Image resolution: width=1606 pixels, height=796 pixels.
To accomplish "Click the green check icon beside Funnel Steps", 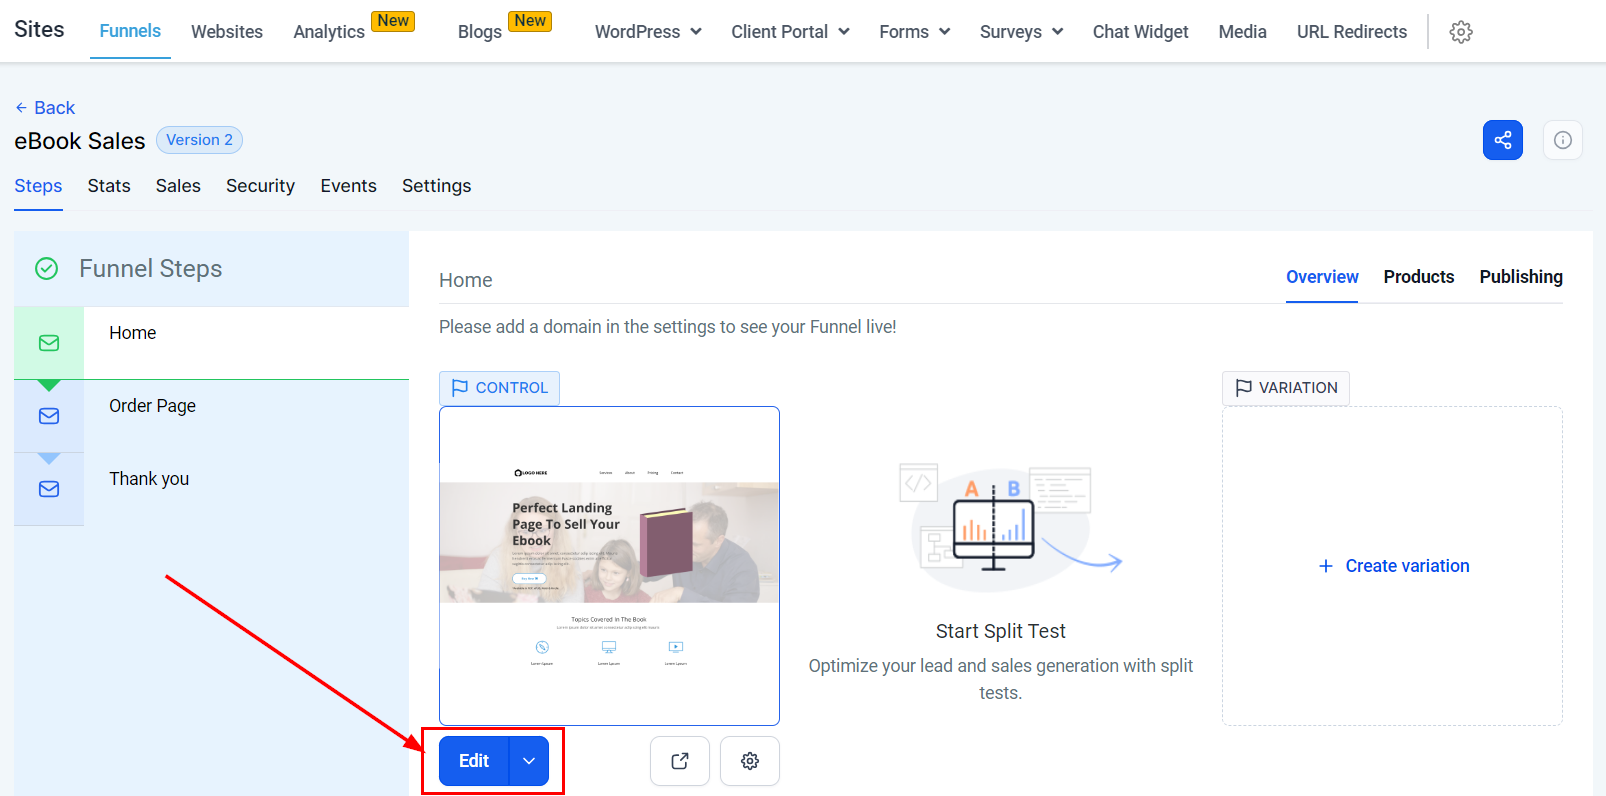I will click(x=46, y=268).
